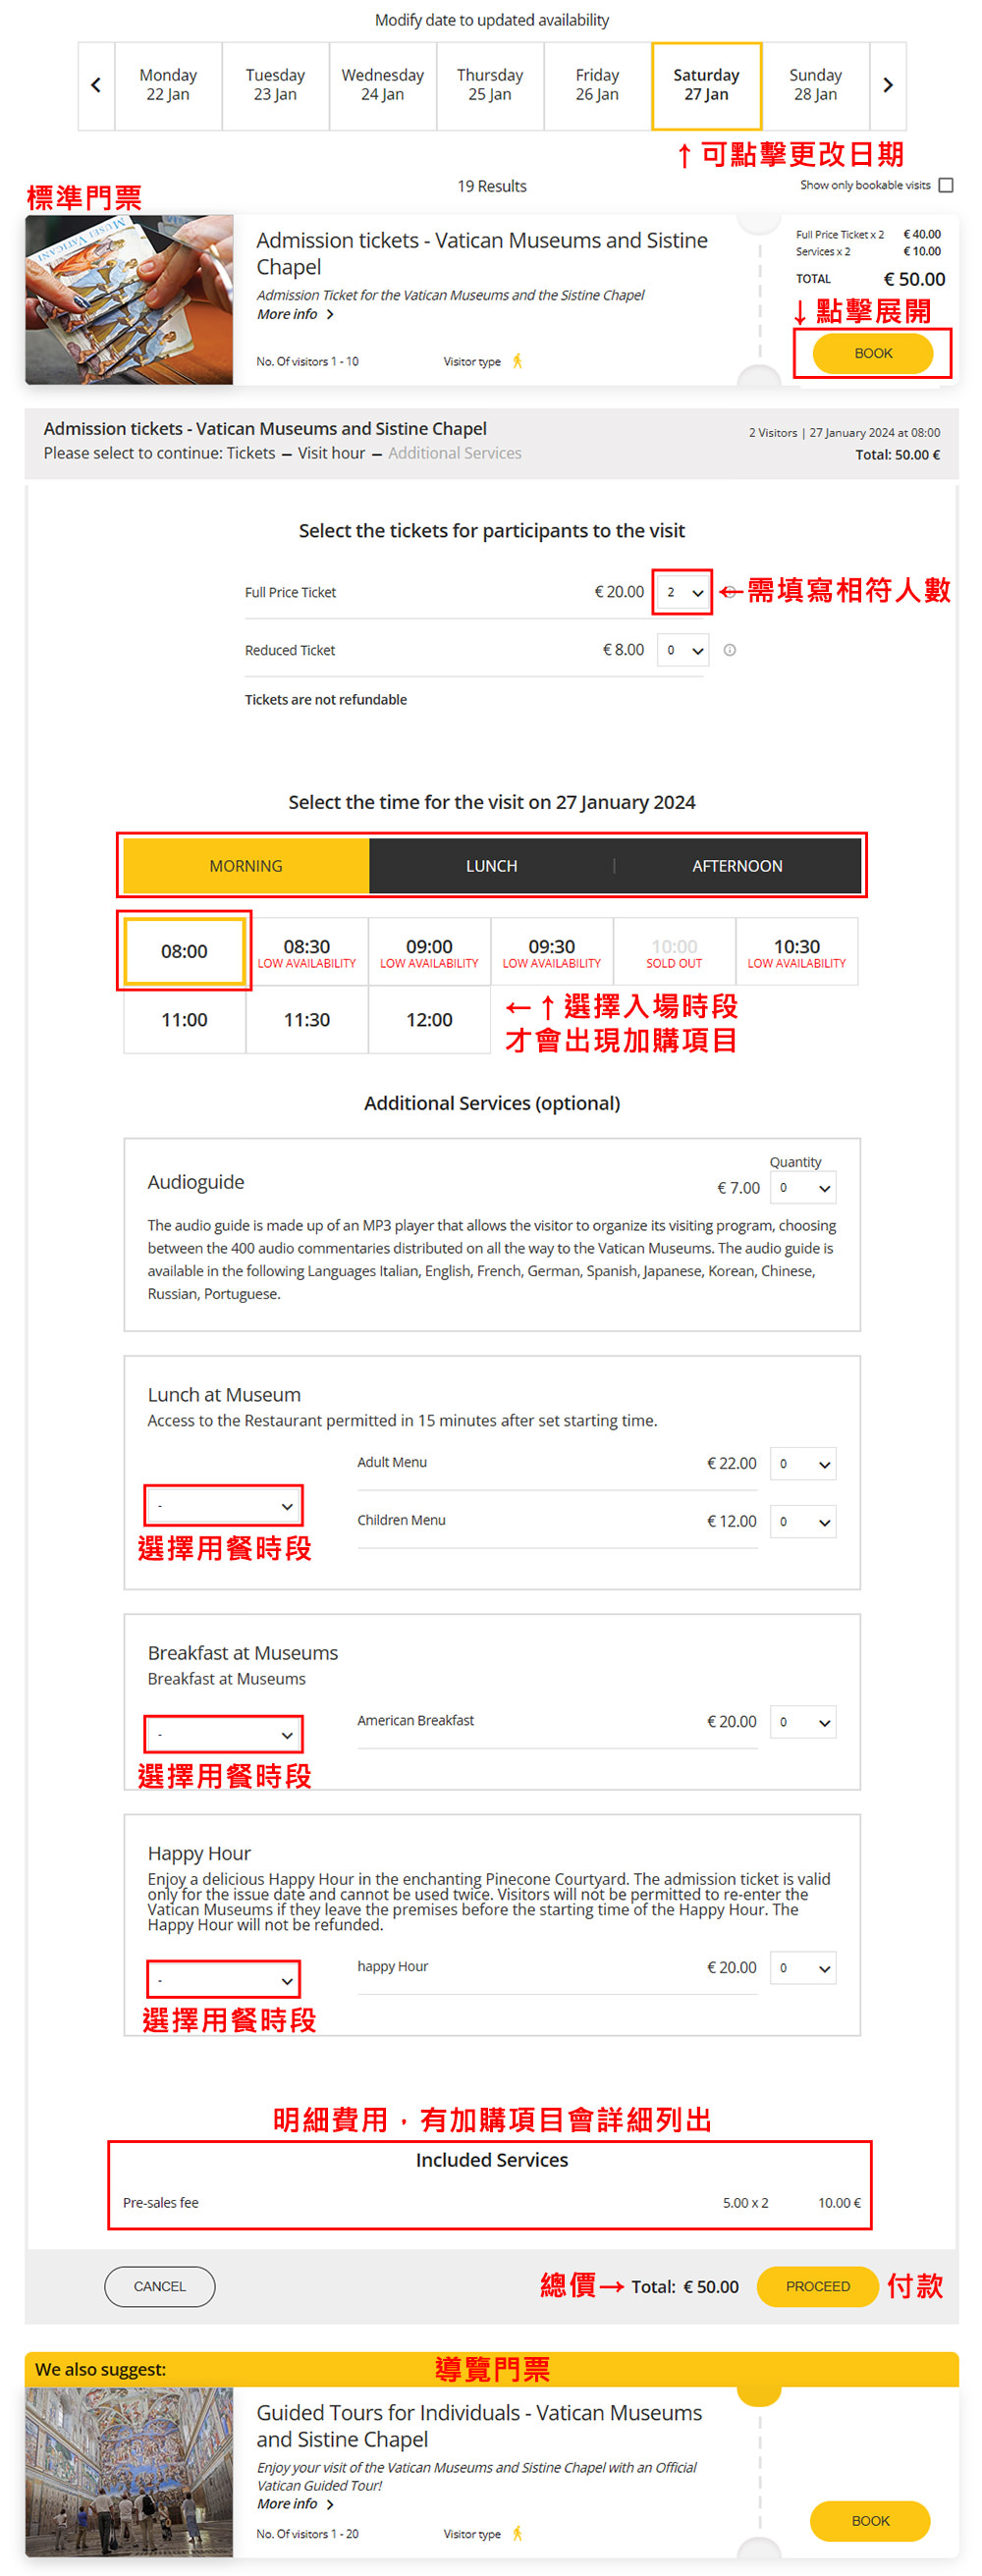Open More info for Guided Tours
Viewport: 982px width, 2576px height.
(x=296, y=2504)
